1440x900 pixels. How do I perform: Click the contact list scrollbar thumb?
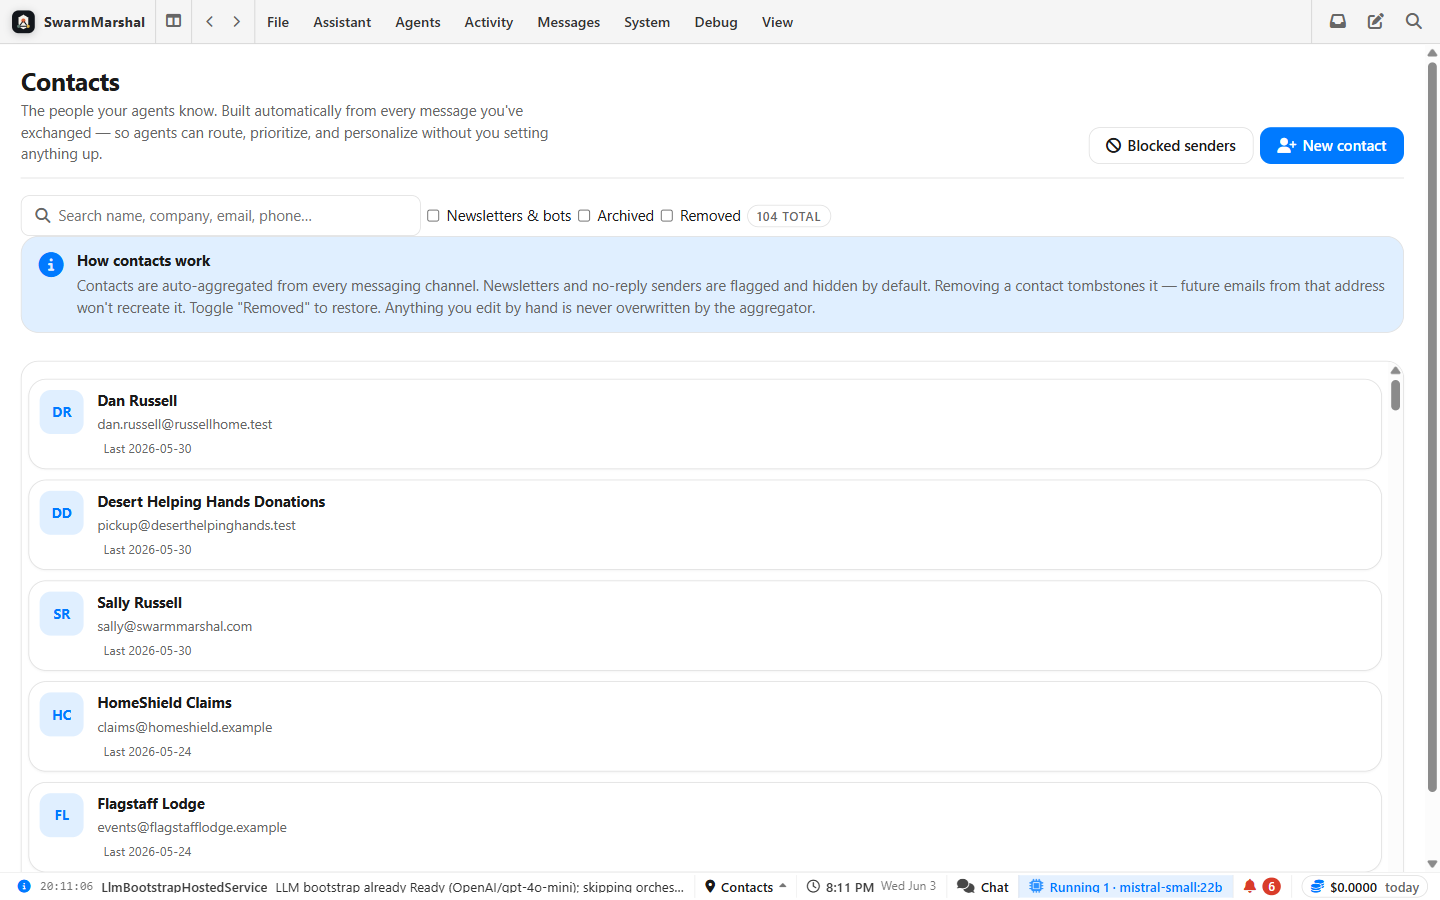click(1395, 395)
